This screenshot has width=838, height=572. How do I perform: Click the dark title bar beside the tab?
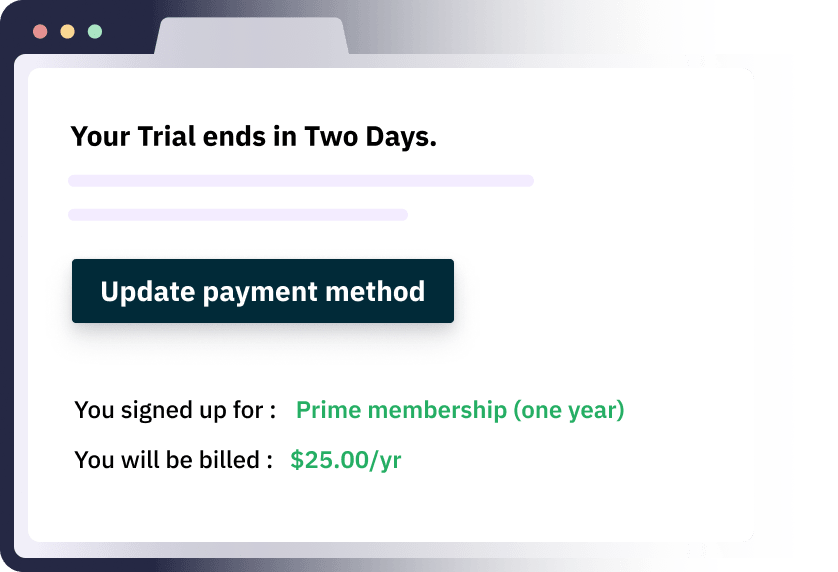[500, 30]
